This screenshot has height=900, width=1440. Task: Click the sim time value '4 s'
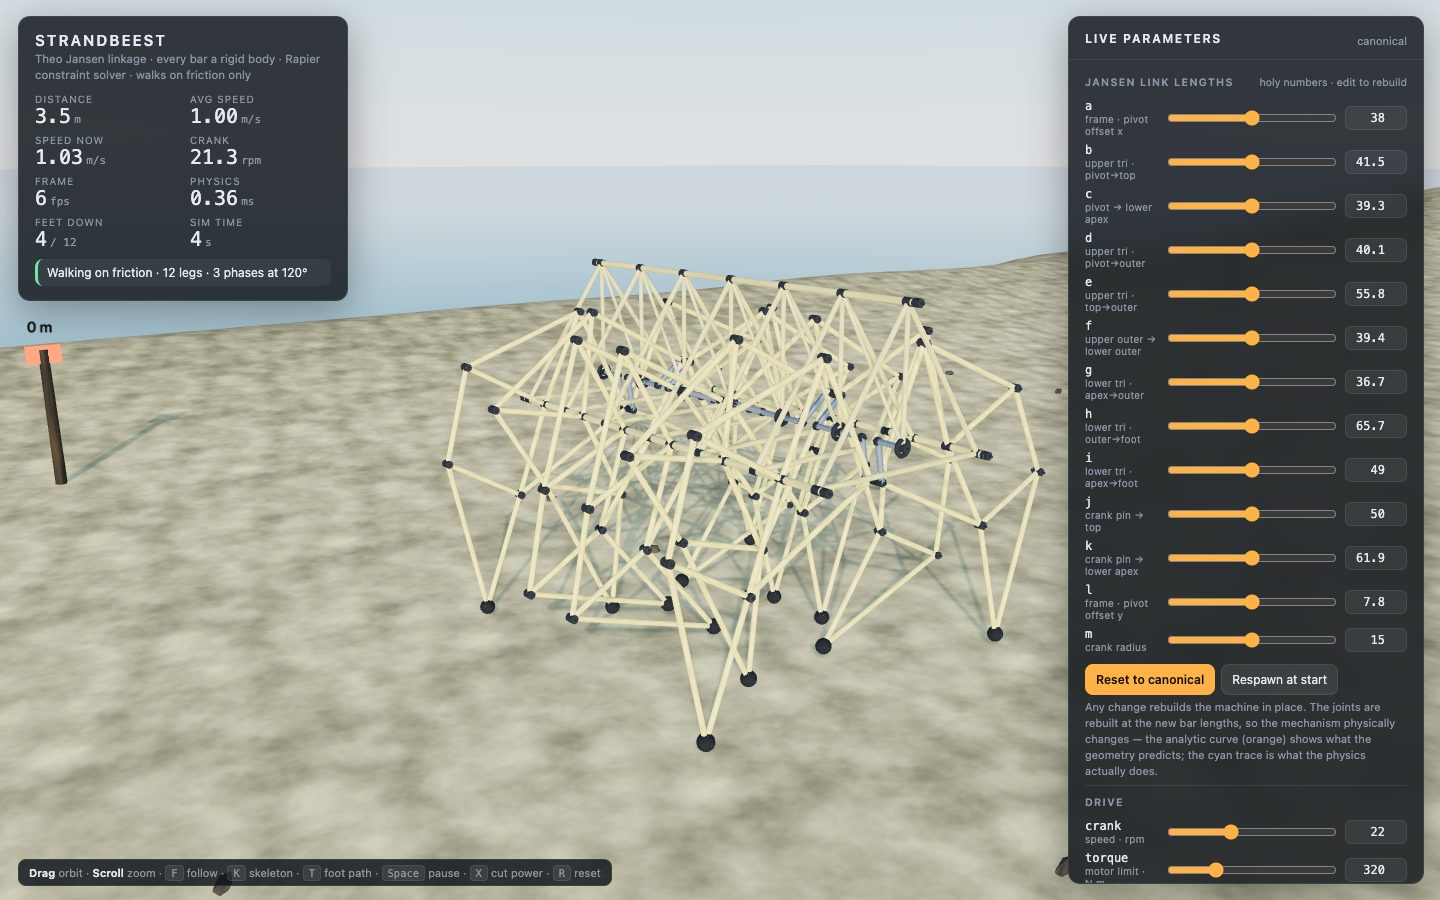201,239
